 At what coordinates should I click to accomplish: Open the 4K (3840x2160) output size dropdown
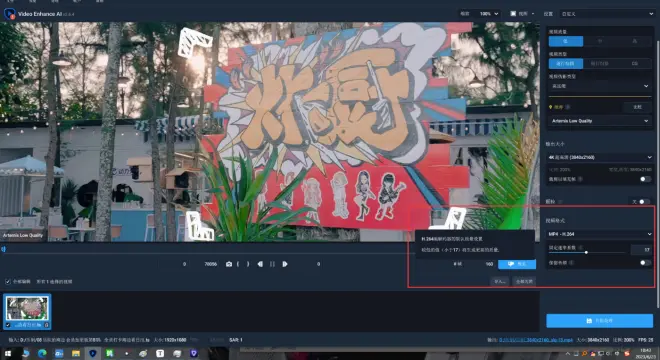[x=600, y=157]
